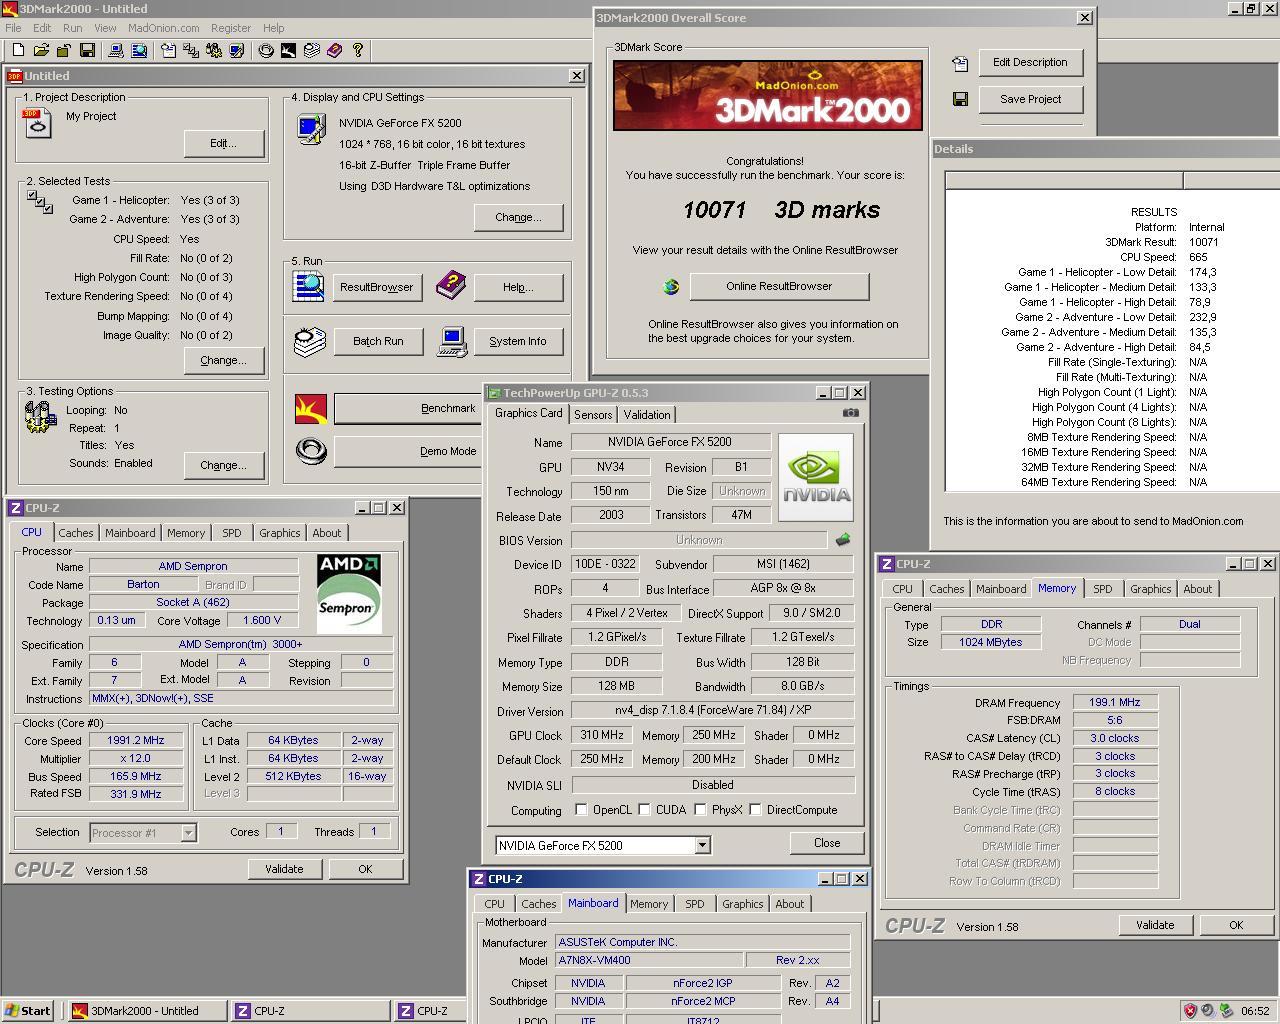Click the Benchmark button
Image resolution: width=1280 pixels, height=1024 pixels.
point(408,408)
